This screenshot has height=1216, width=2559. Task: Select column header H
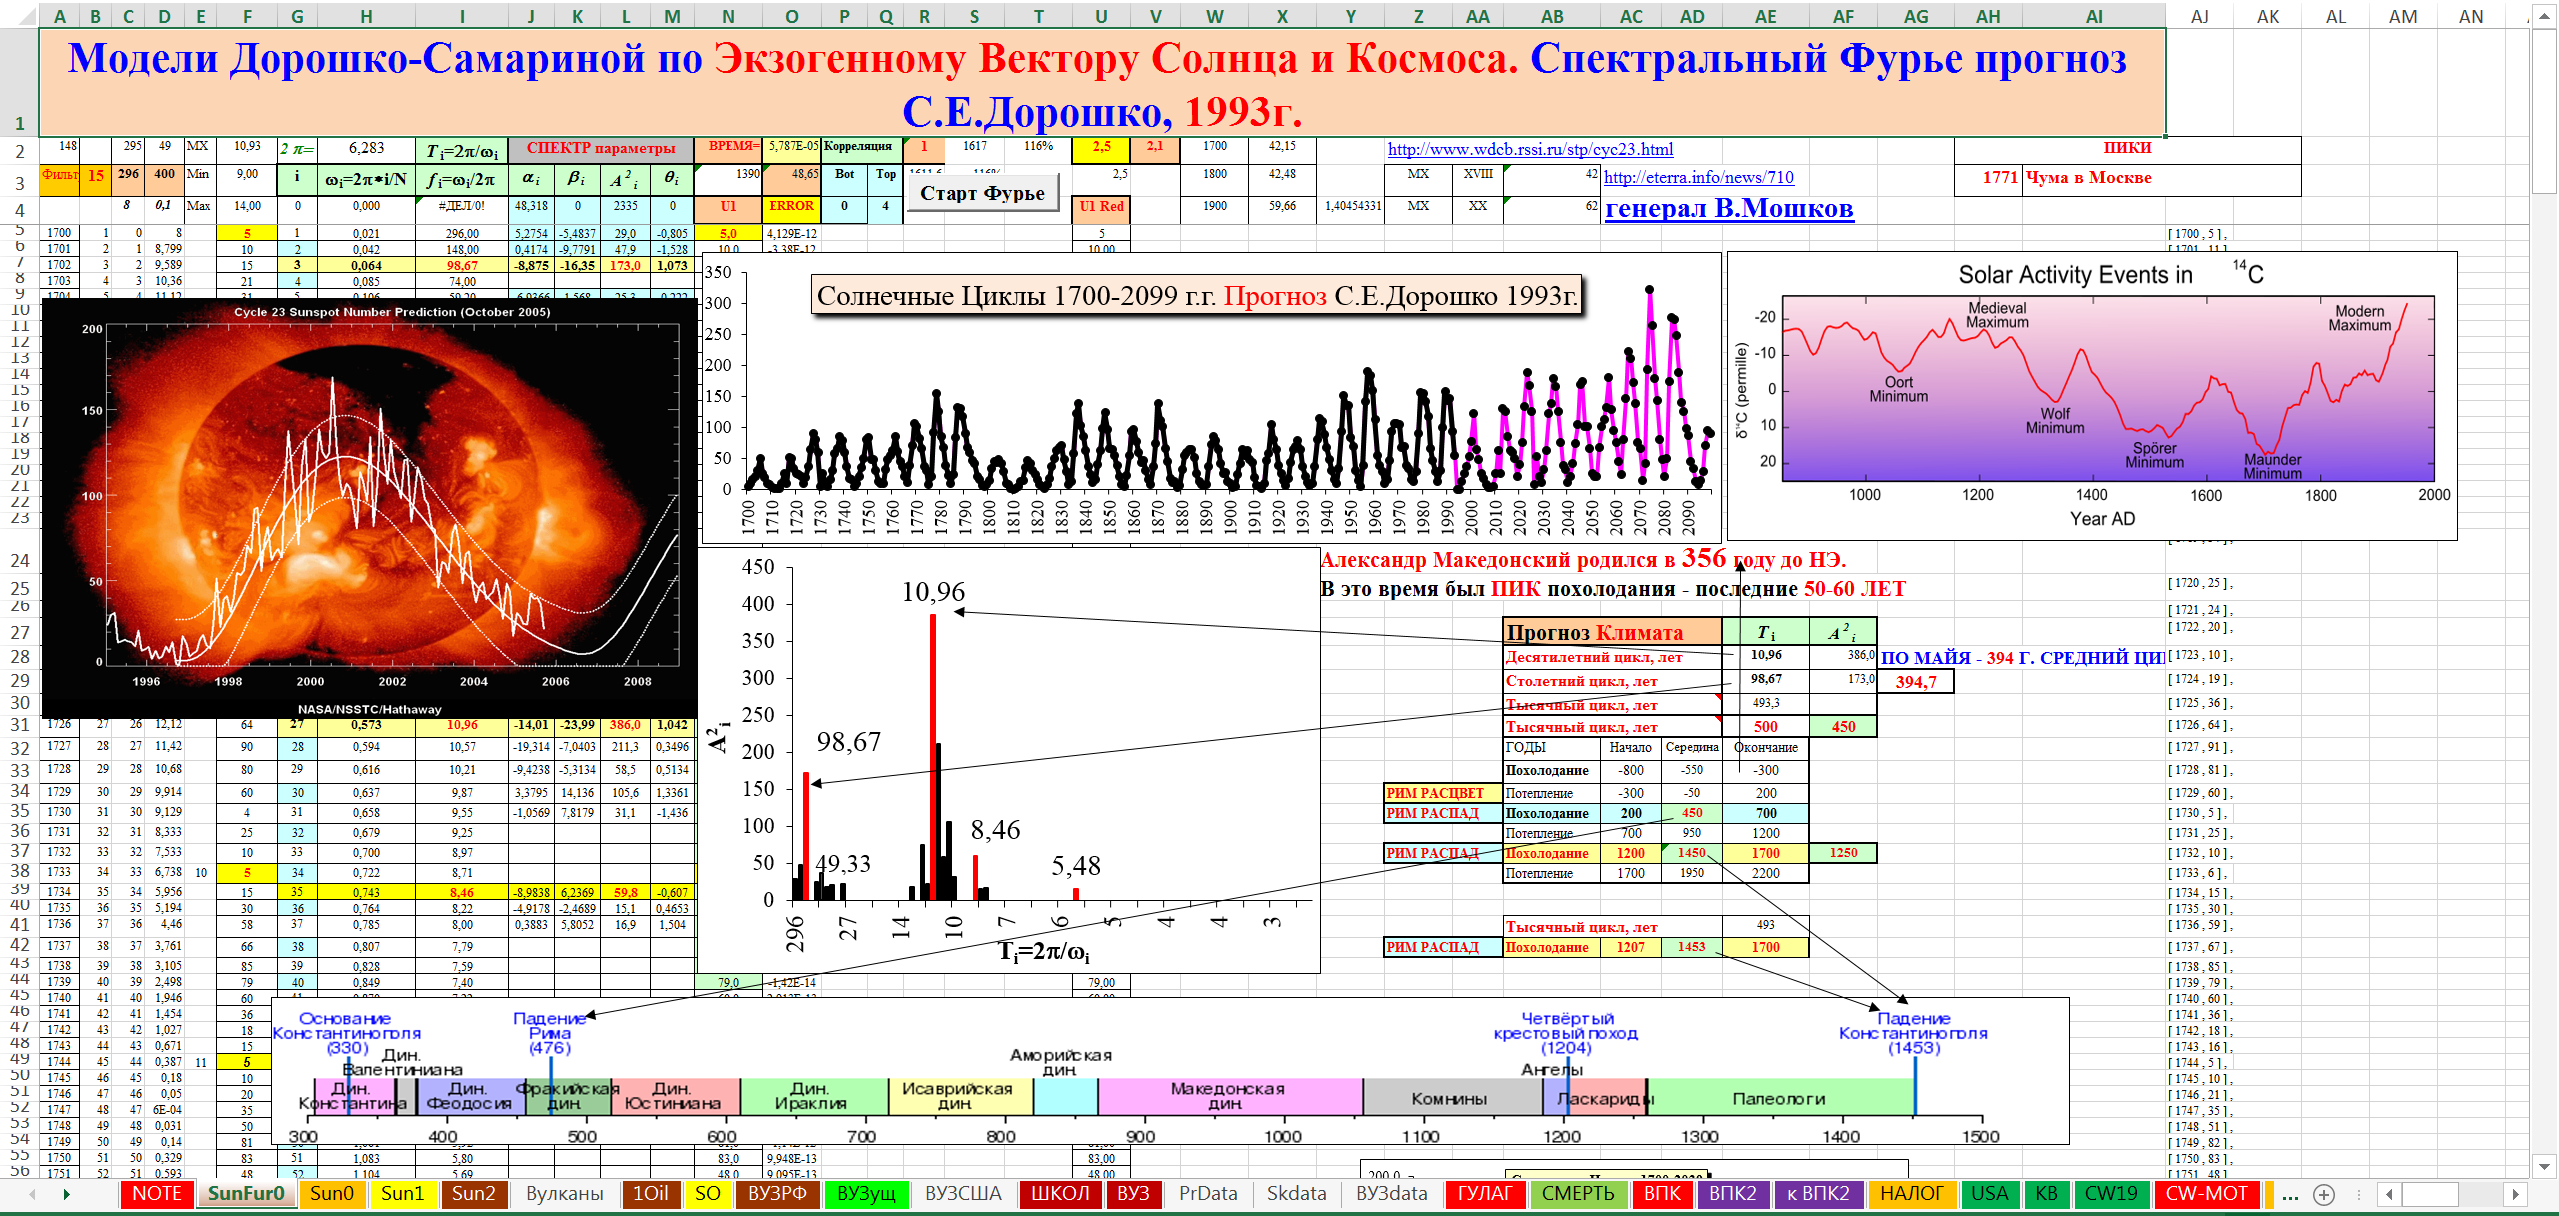[x=366, y=16]
